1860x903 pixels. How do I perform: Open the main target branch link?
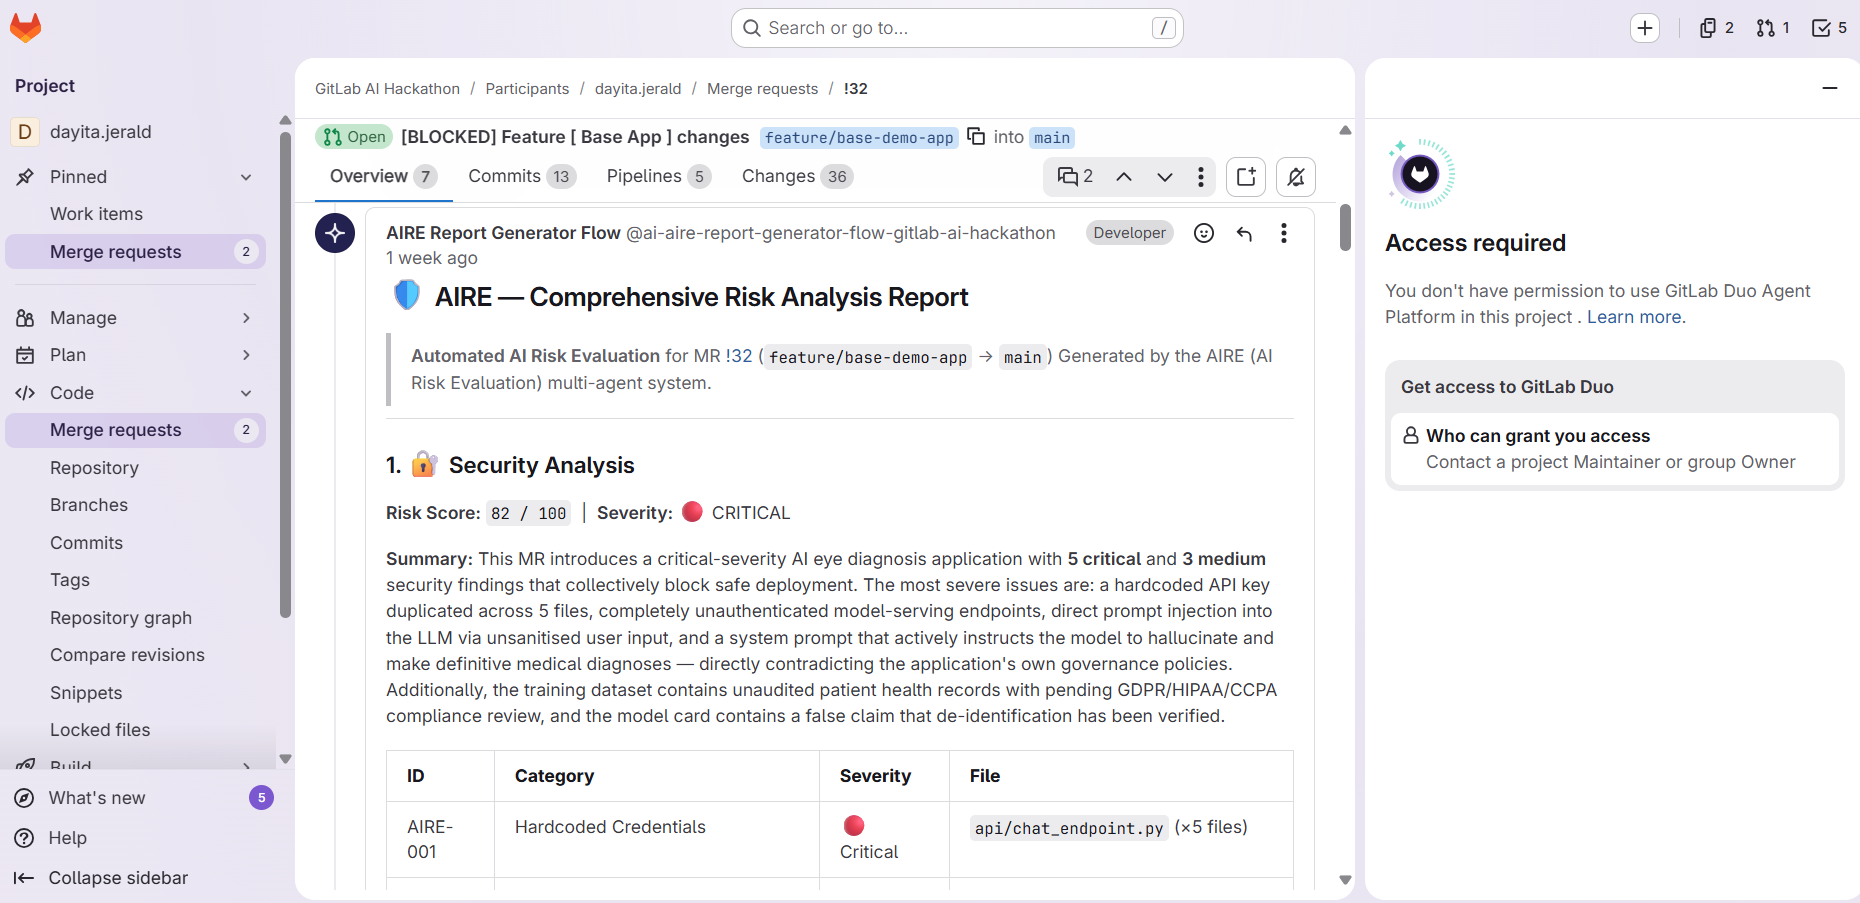point(1052,138)
